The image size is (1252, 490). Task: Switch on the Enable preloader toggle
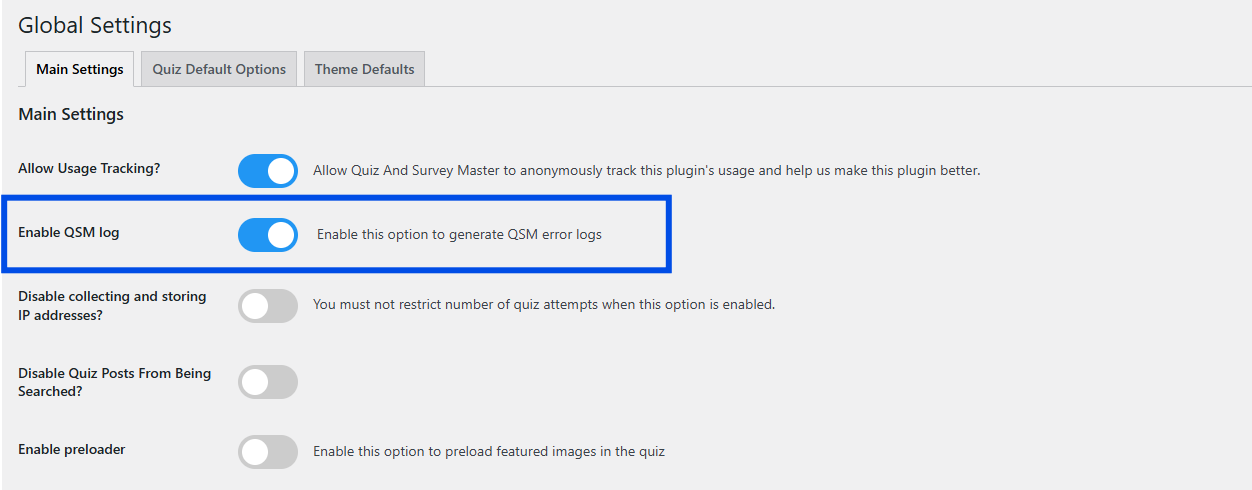tap(268, 452)
